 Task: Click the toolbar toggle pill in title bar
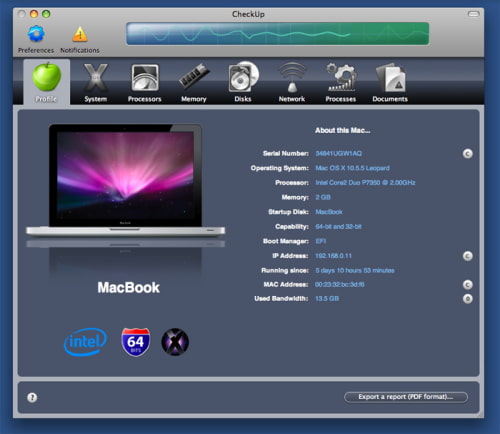point(473,14)
